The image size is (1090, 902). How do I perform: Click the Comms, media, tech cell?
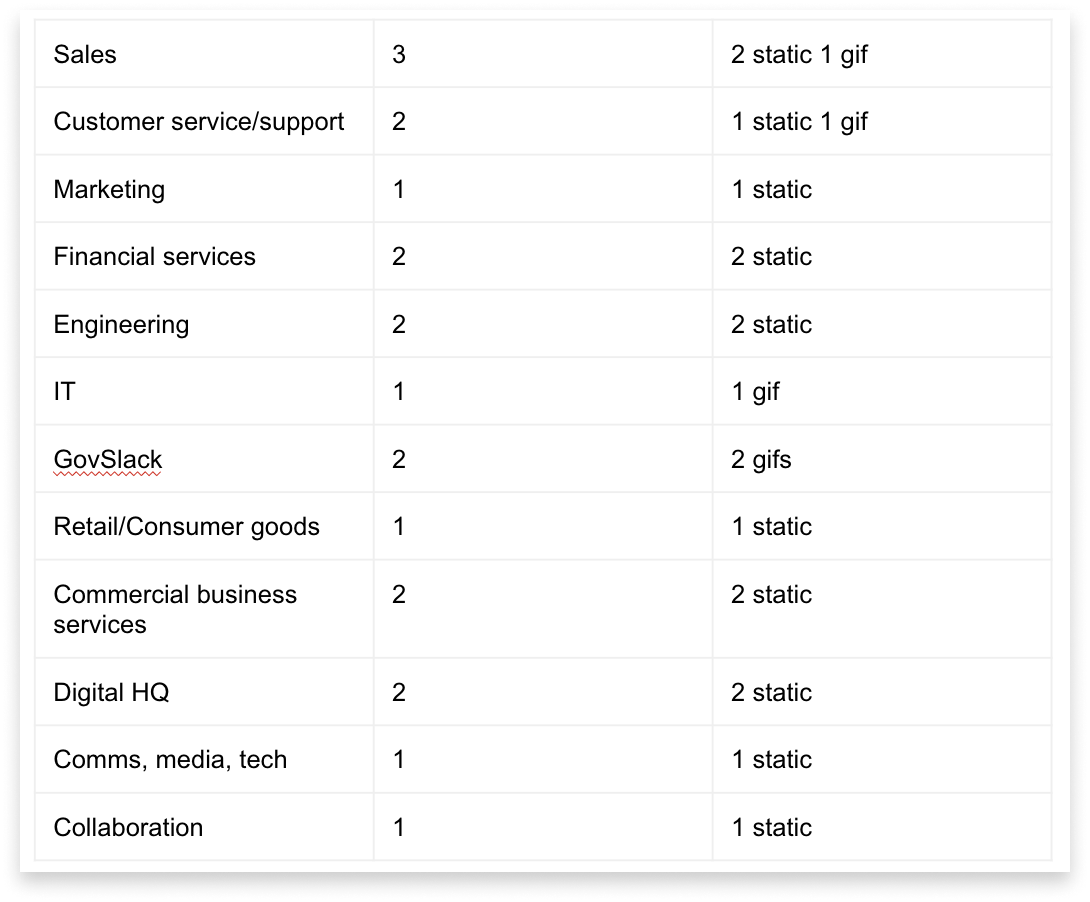tap(170, 760)
